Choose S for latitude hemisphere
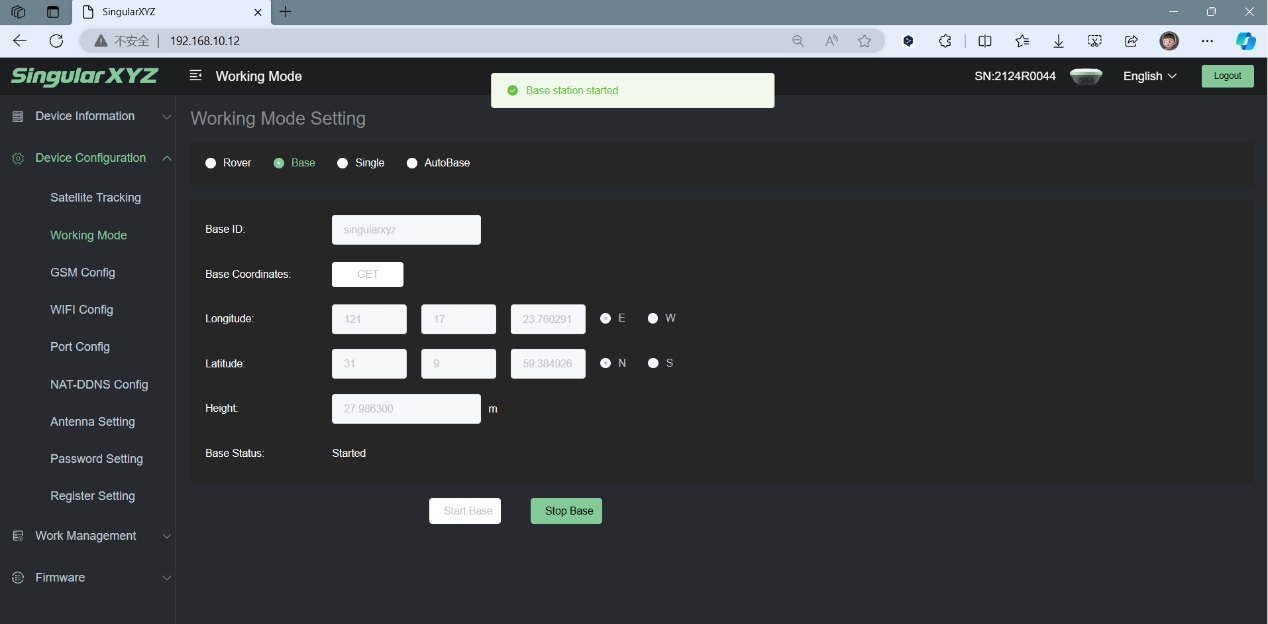The width and height of the screenshot is (1268, 624). [x=653, y=363]
